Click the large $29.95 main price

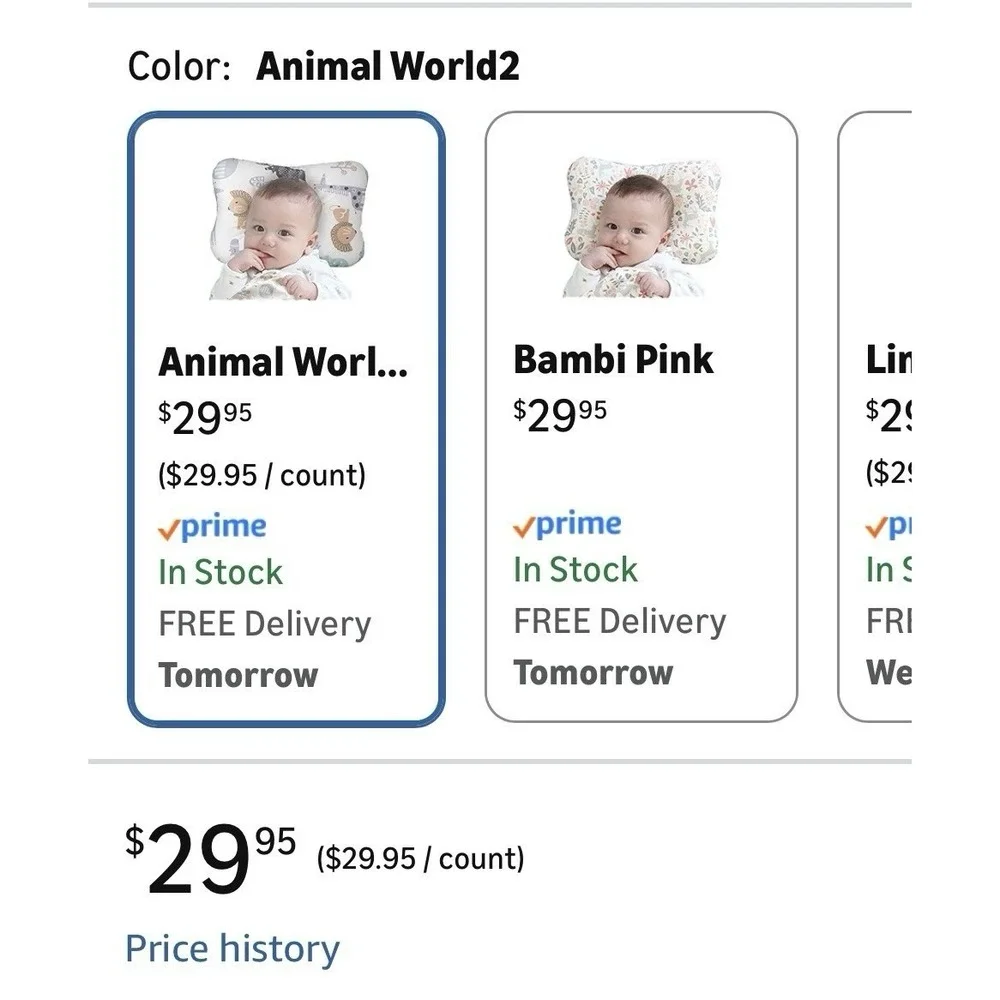[210, 858]
